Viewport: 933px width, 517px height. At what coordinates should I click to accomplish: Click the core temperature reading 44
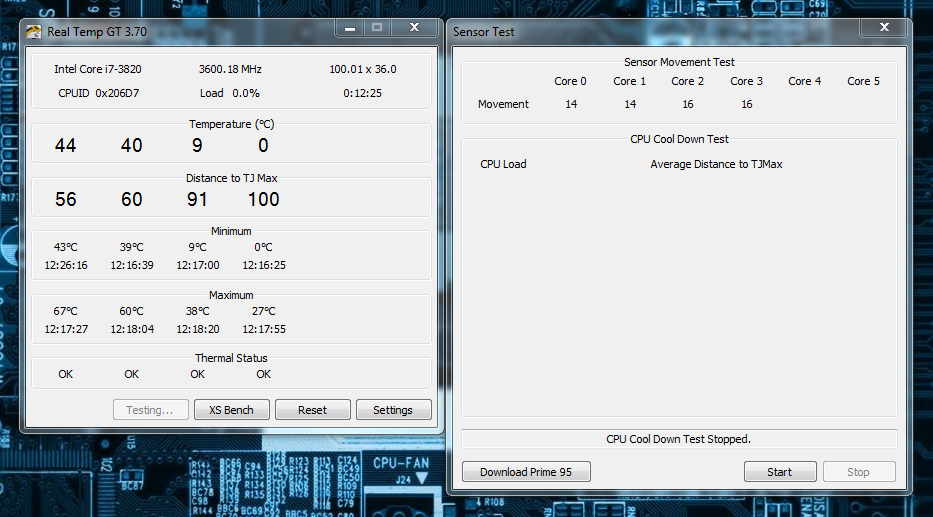65,145
